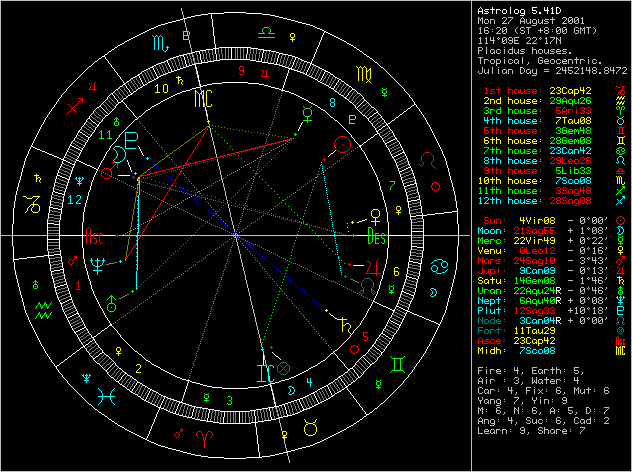Select the 'Placidus houses.' text line
Screen dimensions: 632x472
point(517,50)
